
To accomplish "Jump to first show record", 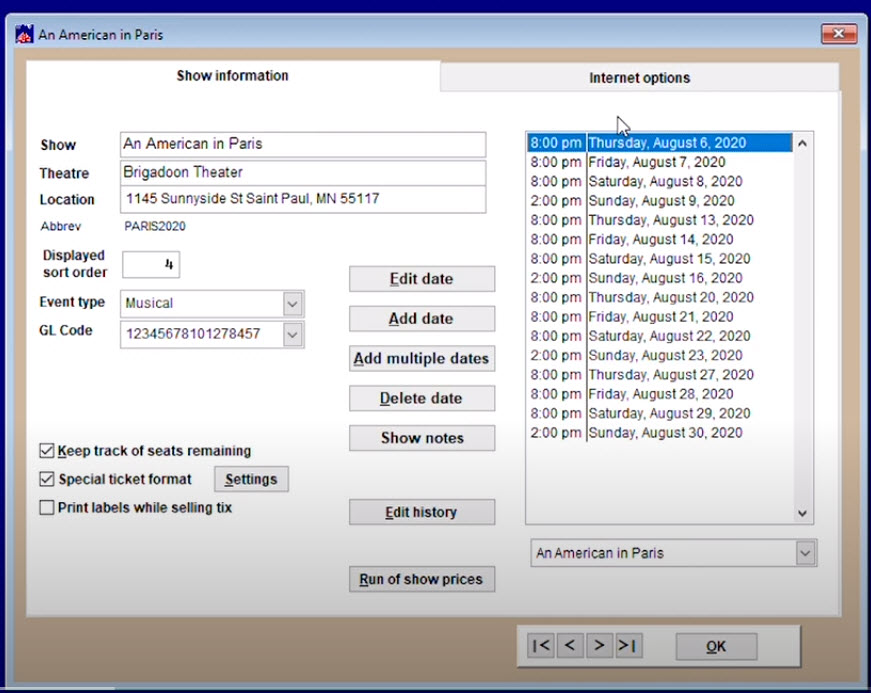I will pos(540,645).
